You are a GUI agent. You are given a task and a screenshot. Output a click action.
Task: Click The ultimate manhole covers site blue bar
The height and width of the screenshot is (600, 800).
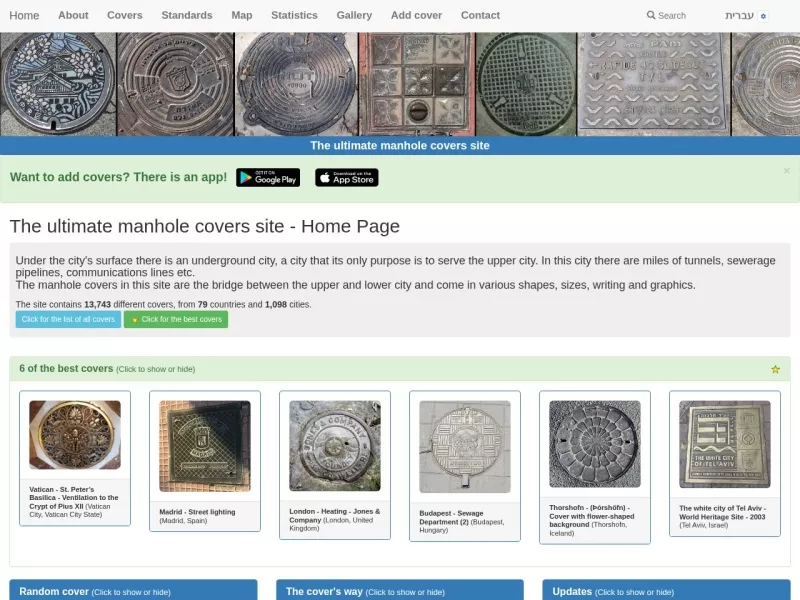pos(400,145)
